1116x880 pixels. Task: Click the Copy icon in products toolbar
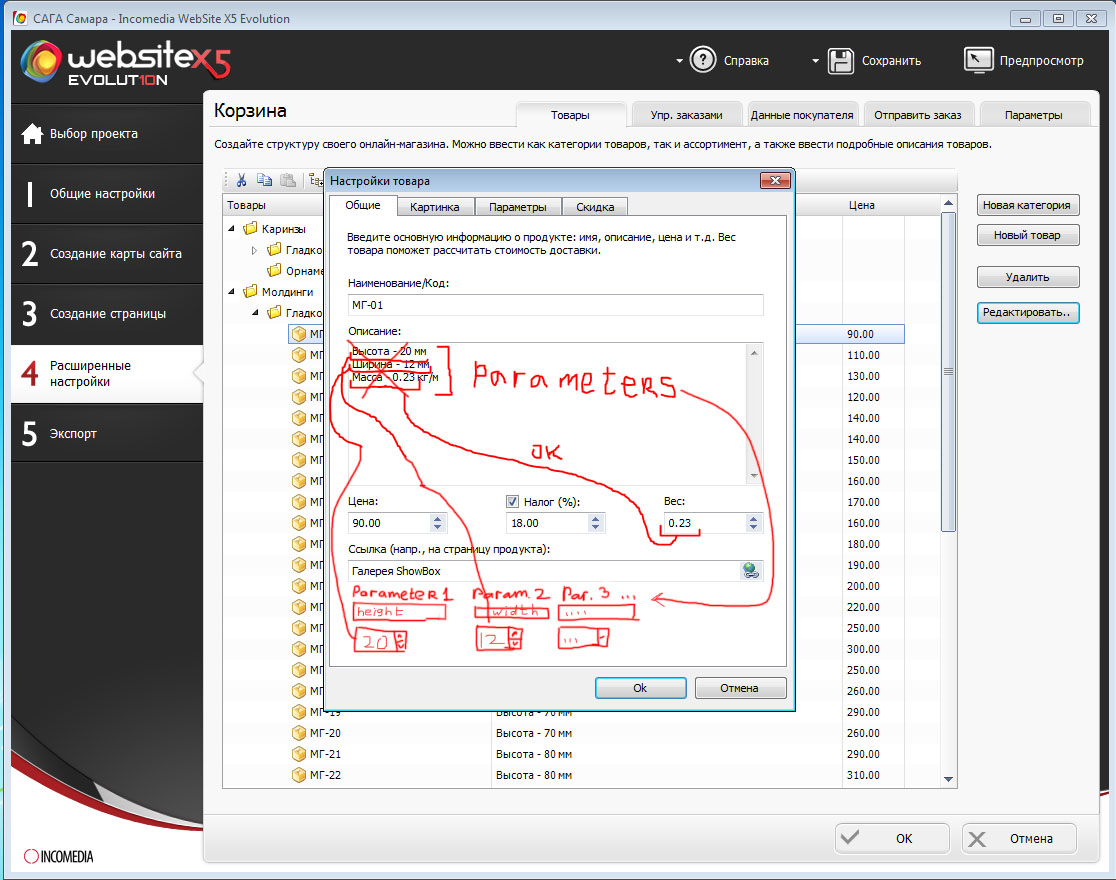pyautogui.click(x=264, y=180)
